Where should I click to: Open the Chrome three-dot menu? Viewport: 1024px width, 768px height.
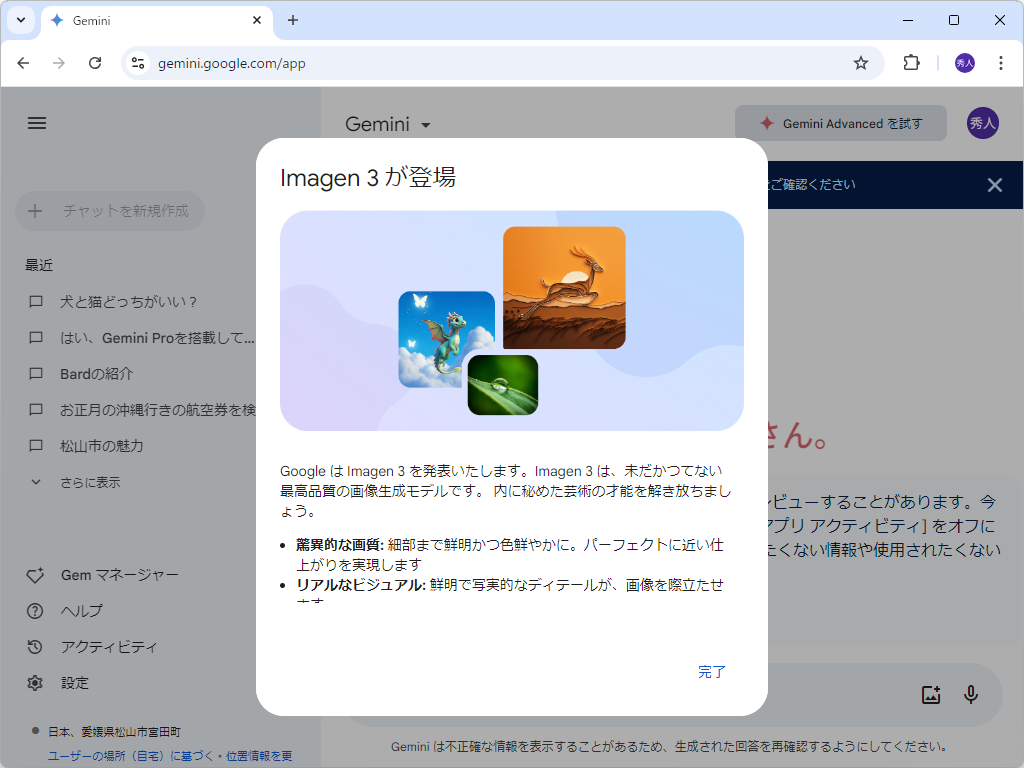(x=1001, y=62)
